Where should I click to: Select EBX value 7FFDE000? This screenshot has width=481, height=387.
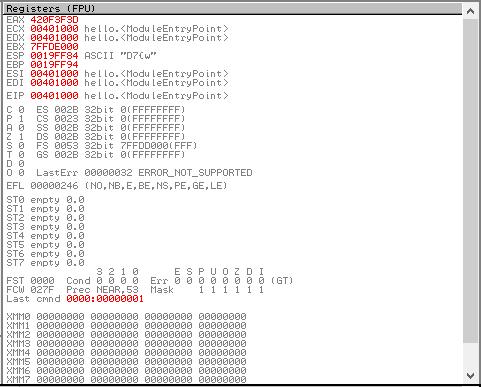tap(54, 47)
